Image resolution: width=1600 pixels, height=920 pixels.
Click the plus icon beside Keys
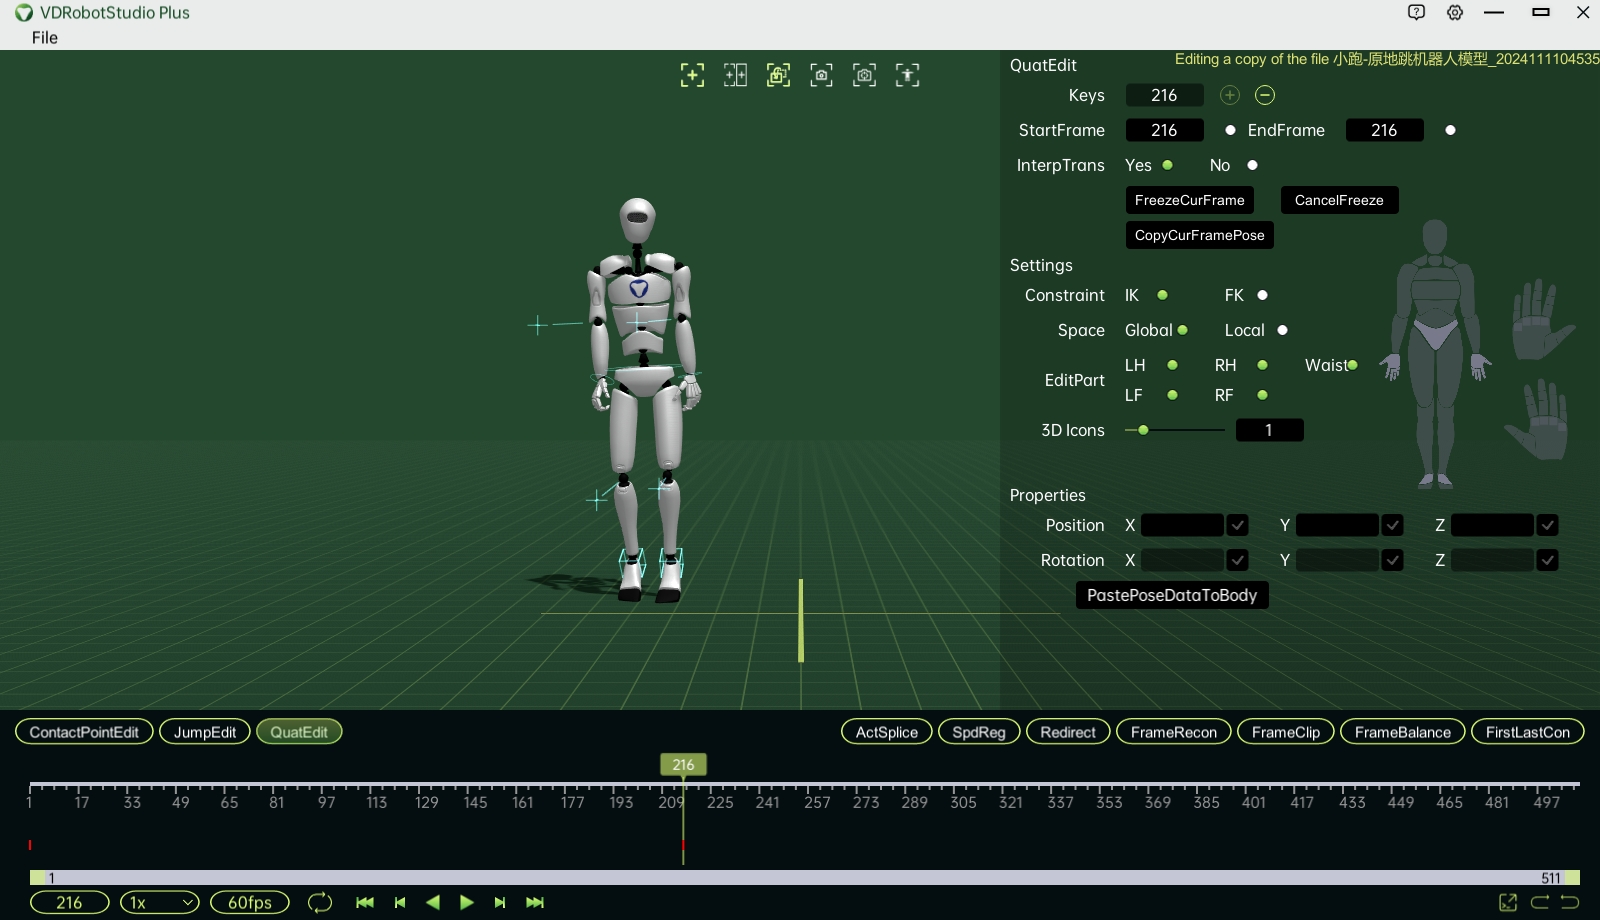1230,95
